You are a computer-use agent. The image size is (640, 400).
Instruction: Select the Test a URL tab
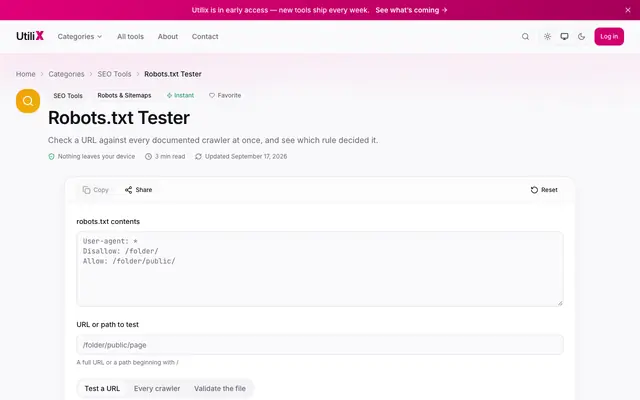click(102, 389)
